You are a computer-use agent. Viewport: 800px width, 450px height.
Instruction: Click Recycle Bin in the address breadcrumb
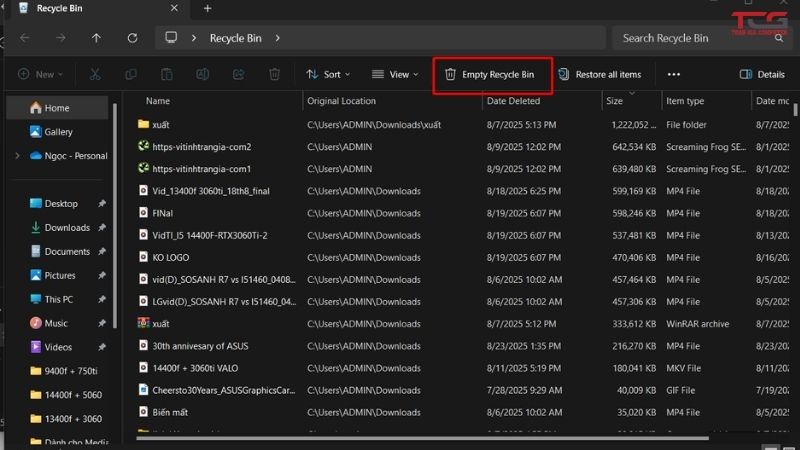click(x=236, y=38)
